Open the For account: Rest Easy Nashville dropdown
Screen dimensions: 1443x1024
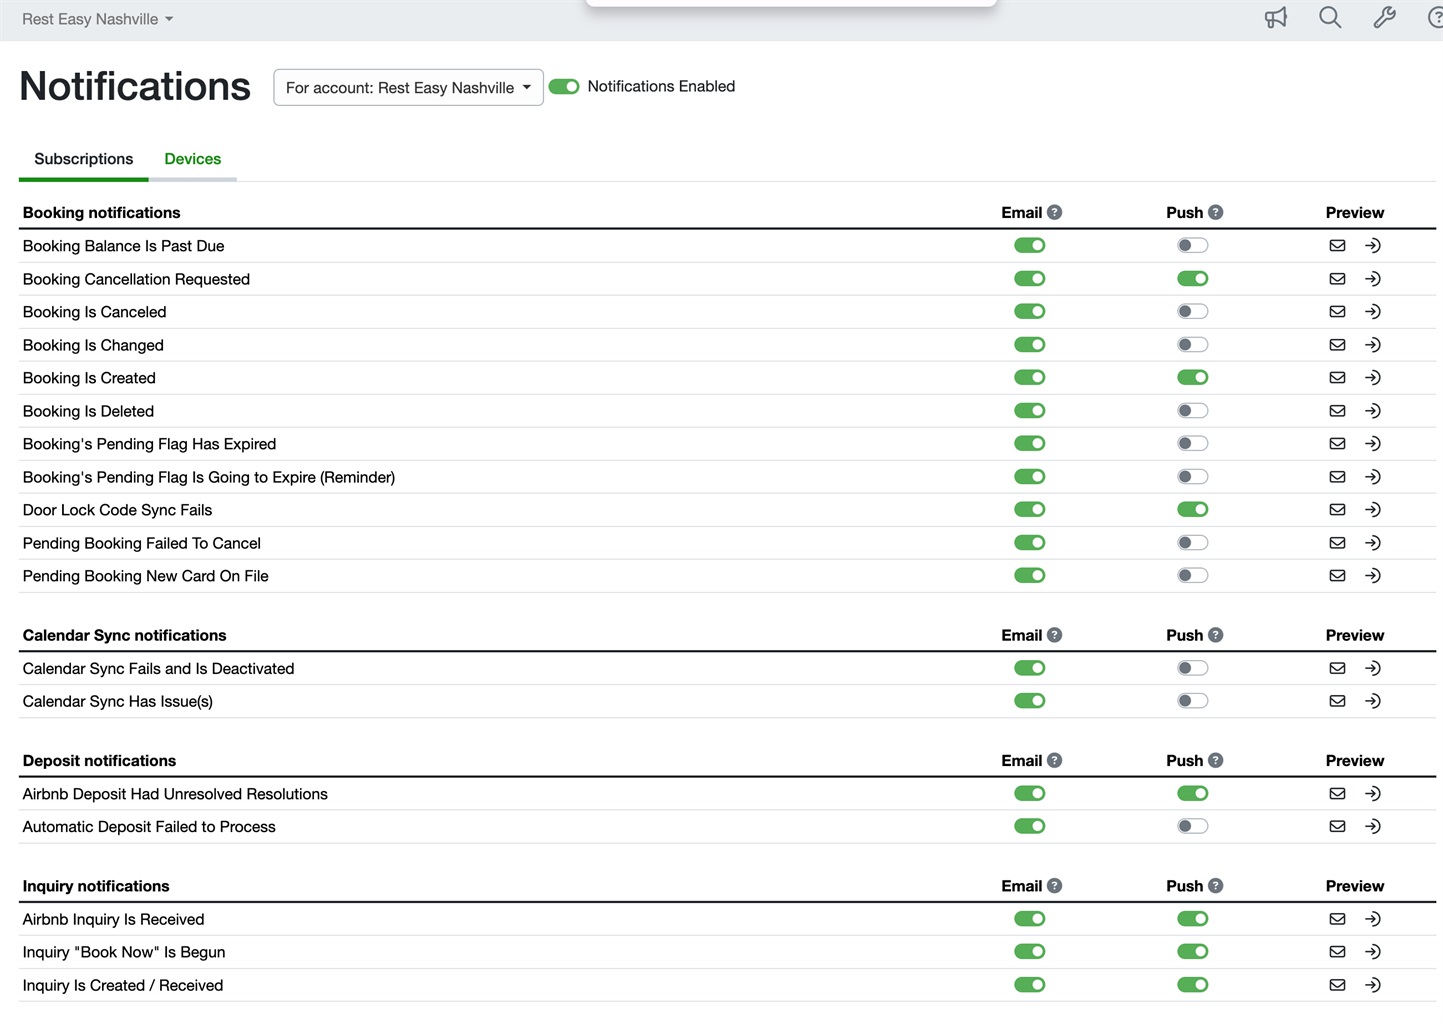pos(408,88)
